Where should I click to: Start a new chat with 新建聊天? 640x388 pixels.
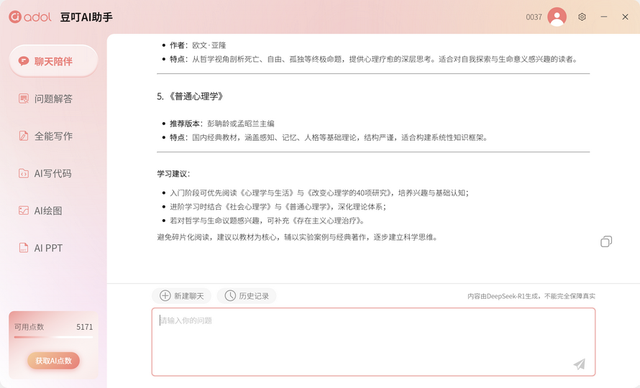coord(182,296)
